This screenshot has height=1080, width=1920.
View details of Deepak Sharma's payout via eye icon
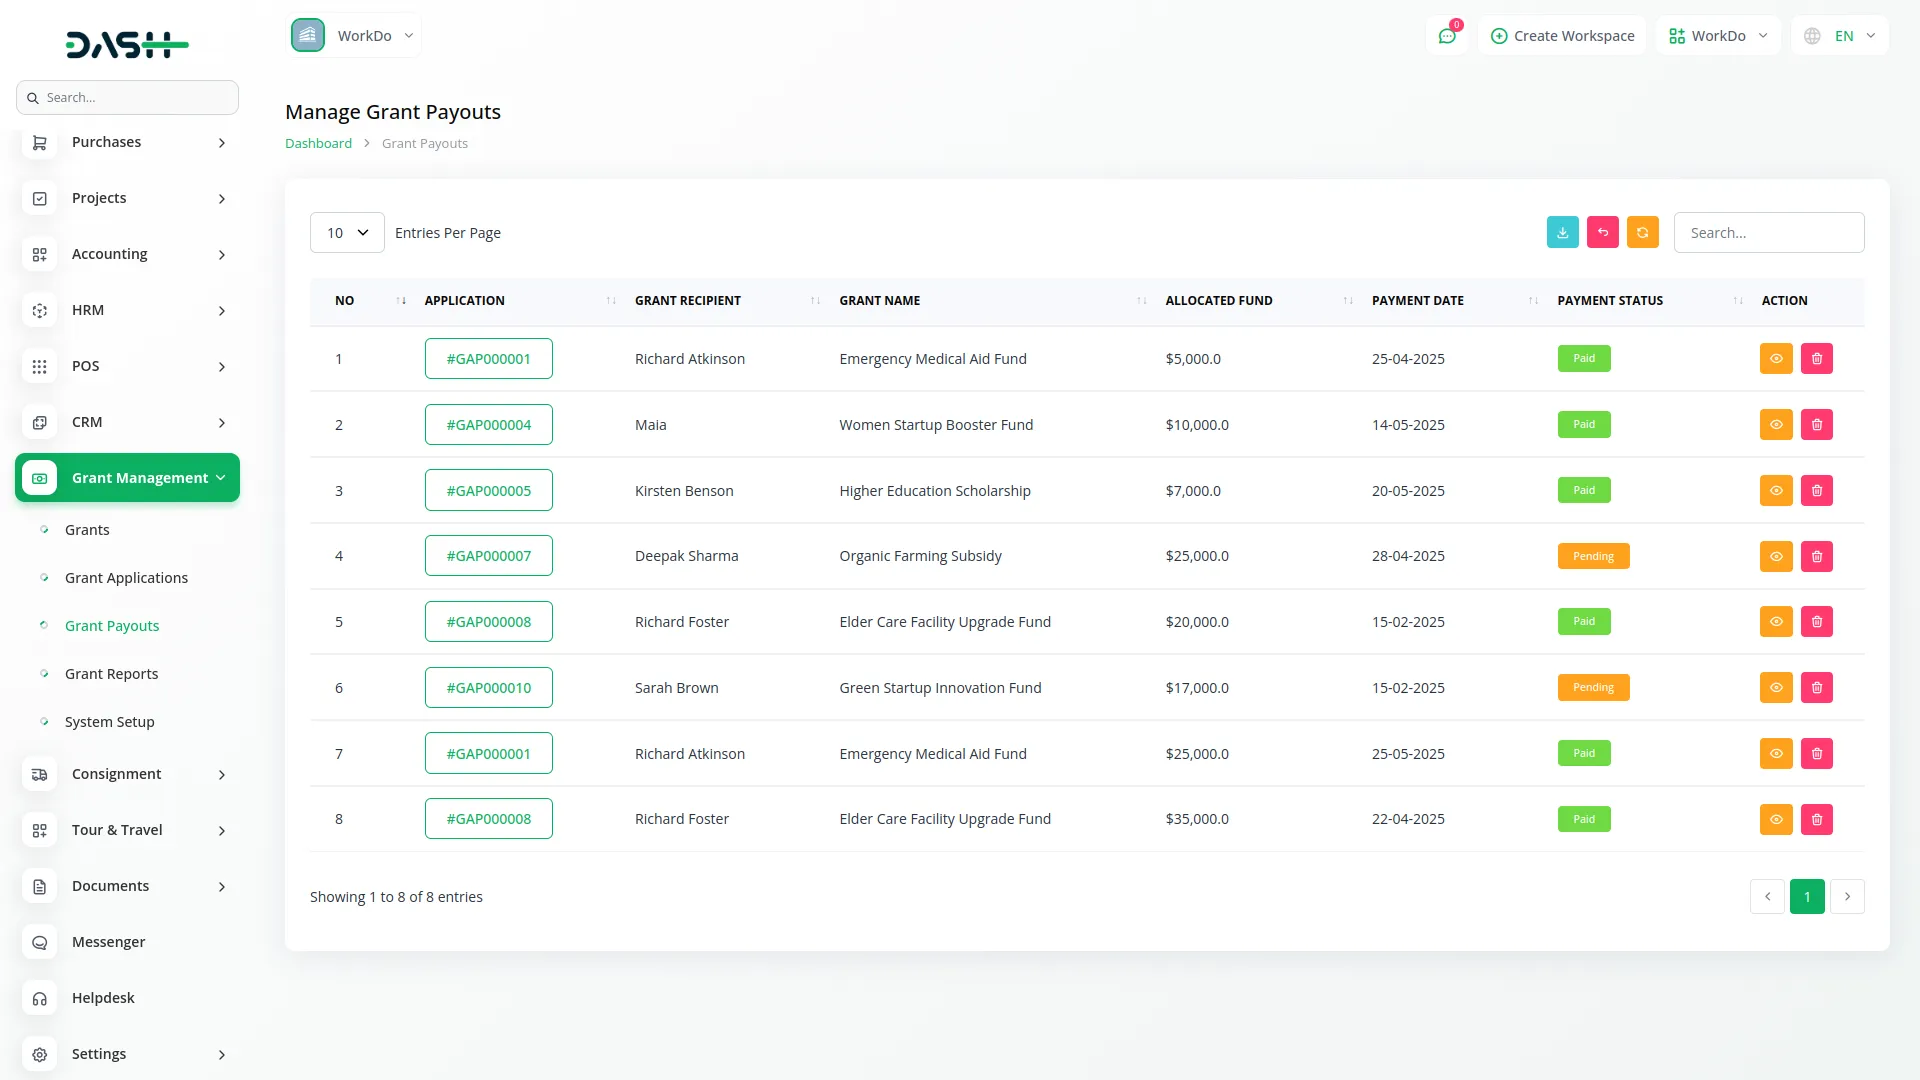pos(1775,556)
